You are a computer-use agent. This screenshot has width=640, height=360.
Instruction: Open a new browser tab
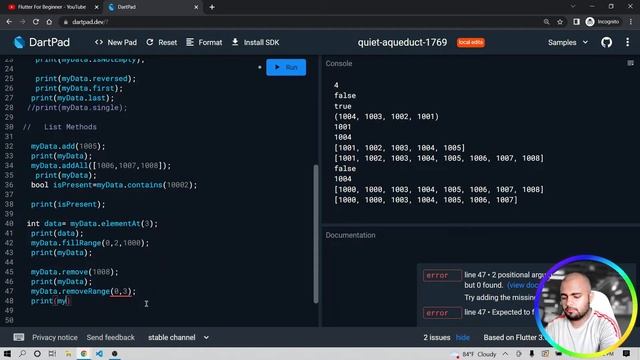pyautogui.click(x=212, y=7)
